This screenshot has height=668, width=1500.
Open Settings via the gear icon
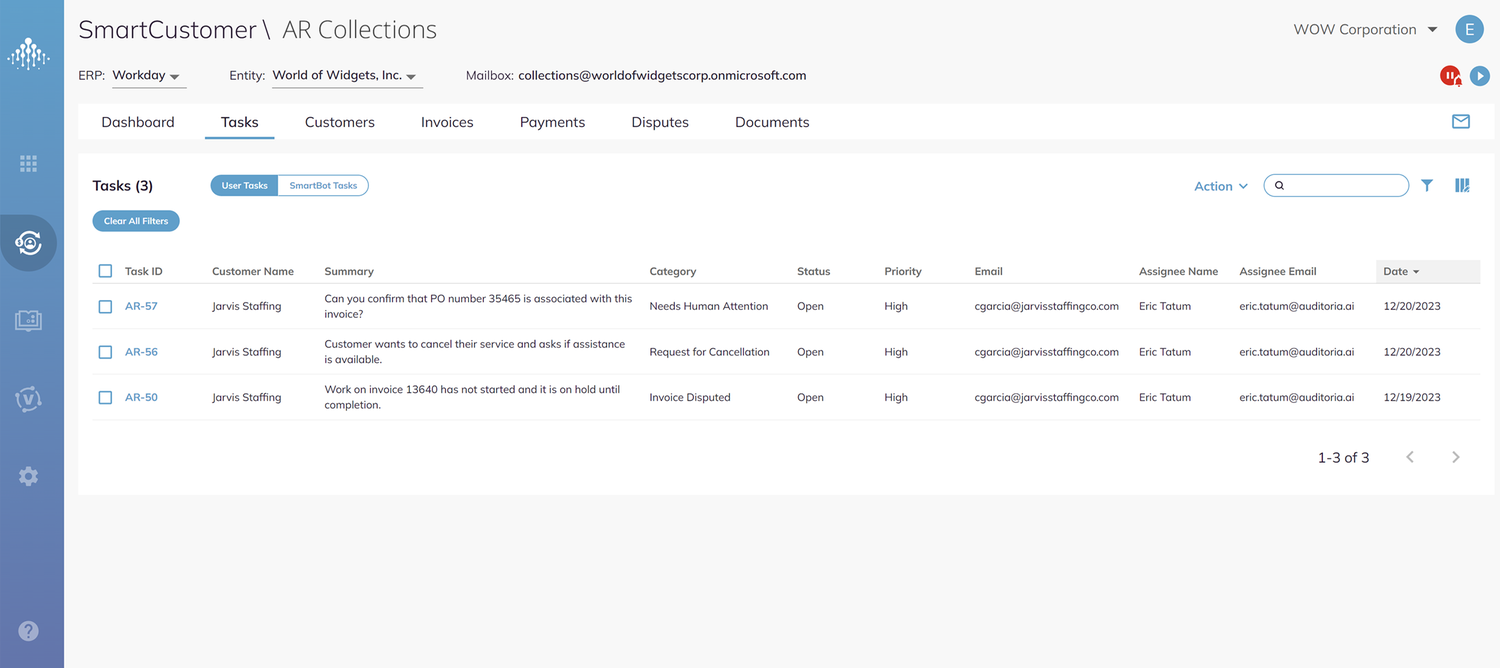point(29,475)
